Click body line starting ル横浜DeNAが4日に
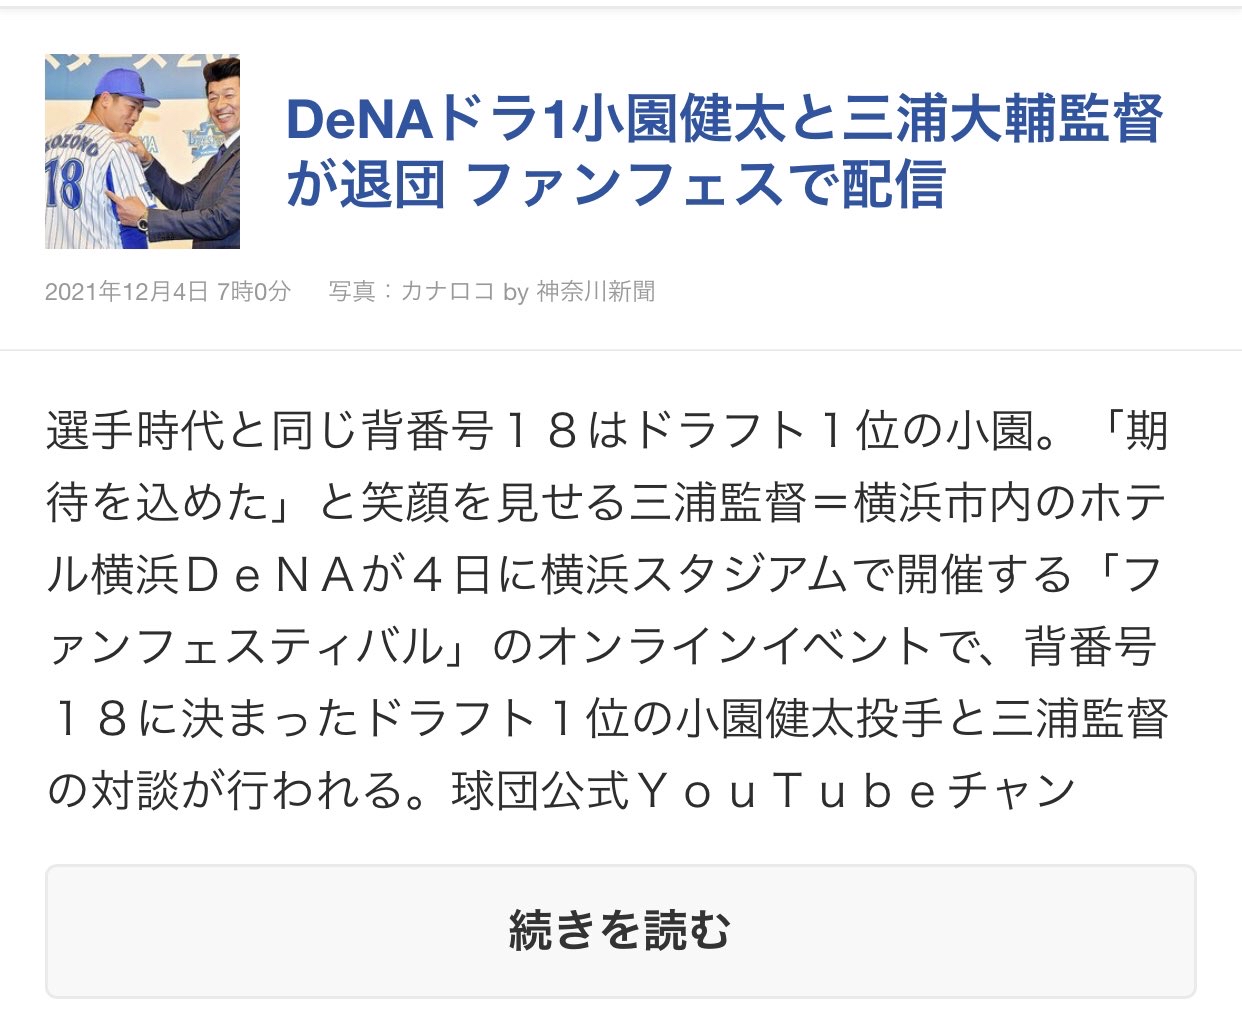Screen dimensions: 1242x1033 [607, 576]
